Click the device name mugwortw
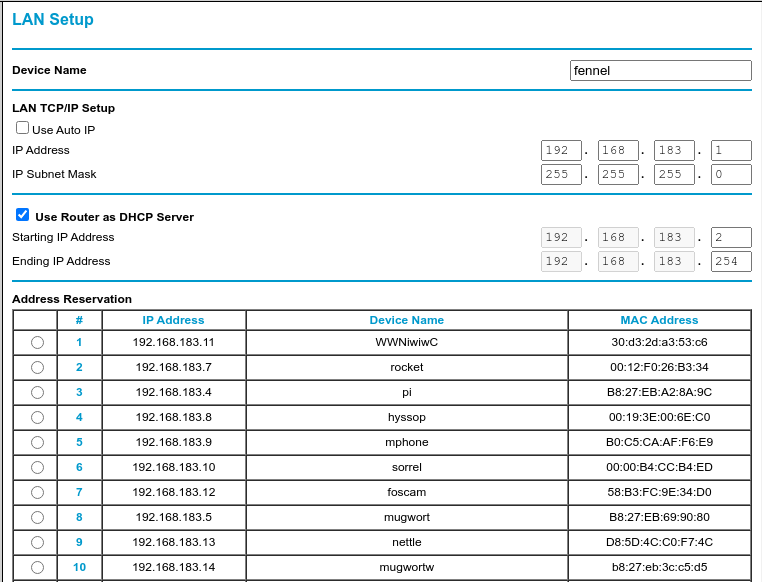This screenshot has width=762, height=582. click(x=407, y=567)
